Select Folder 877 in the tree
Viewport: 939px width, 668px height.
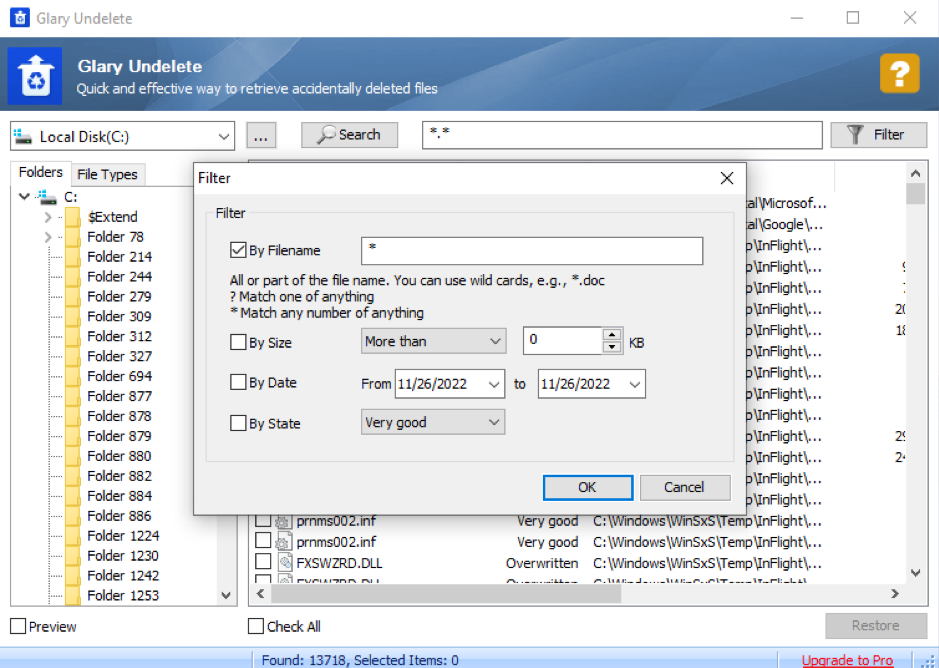120,396
